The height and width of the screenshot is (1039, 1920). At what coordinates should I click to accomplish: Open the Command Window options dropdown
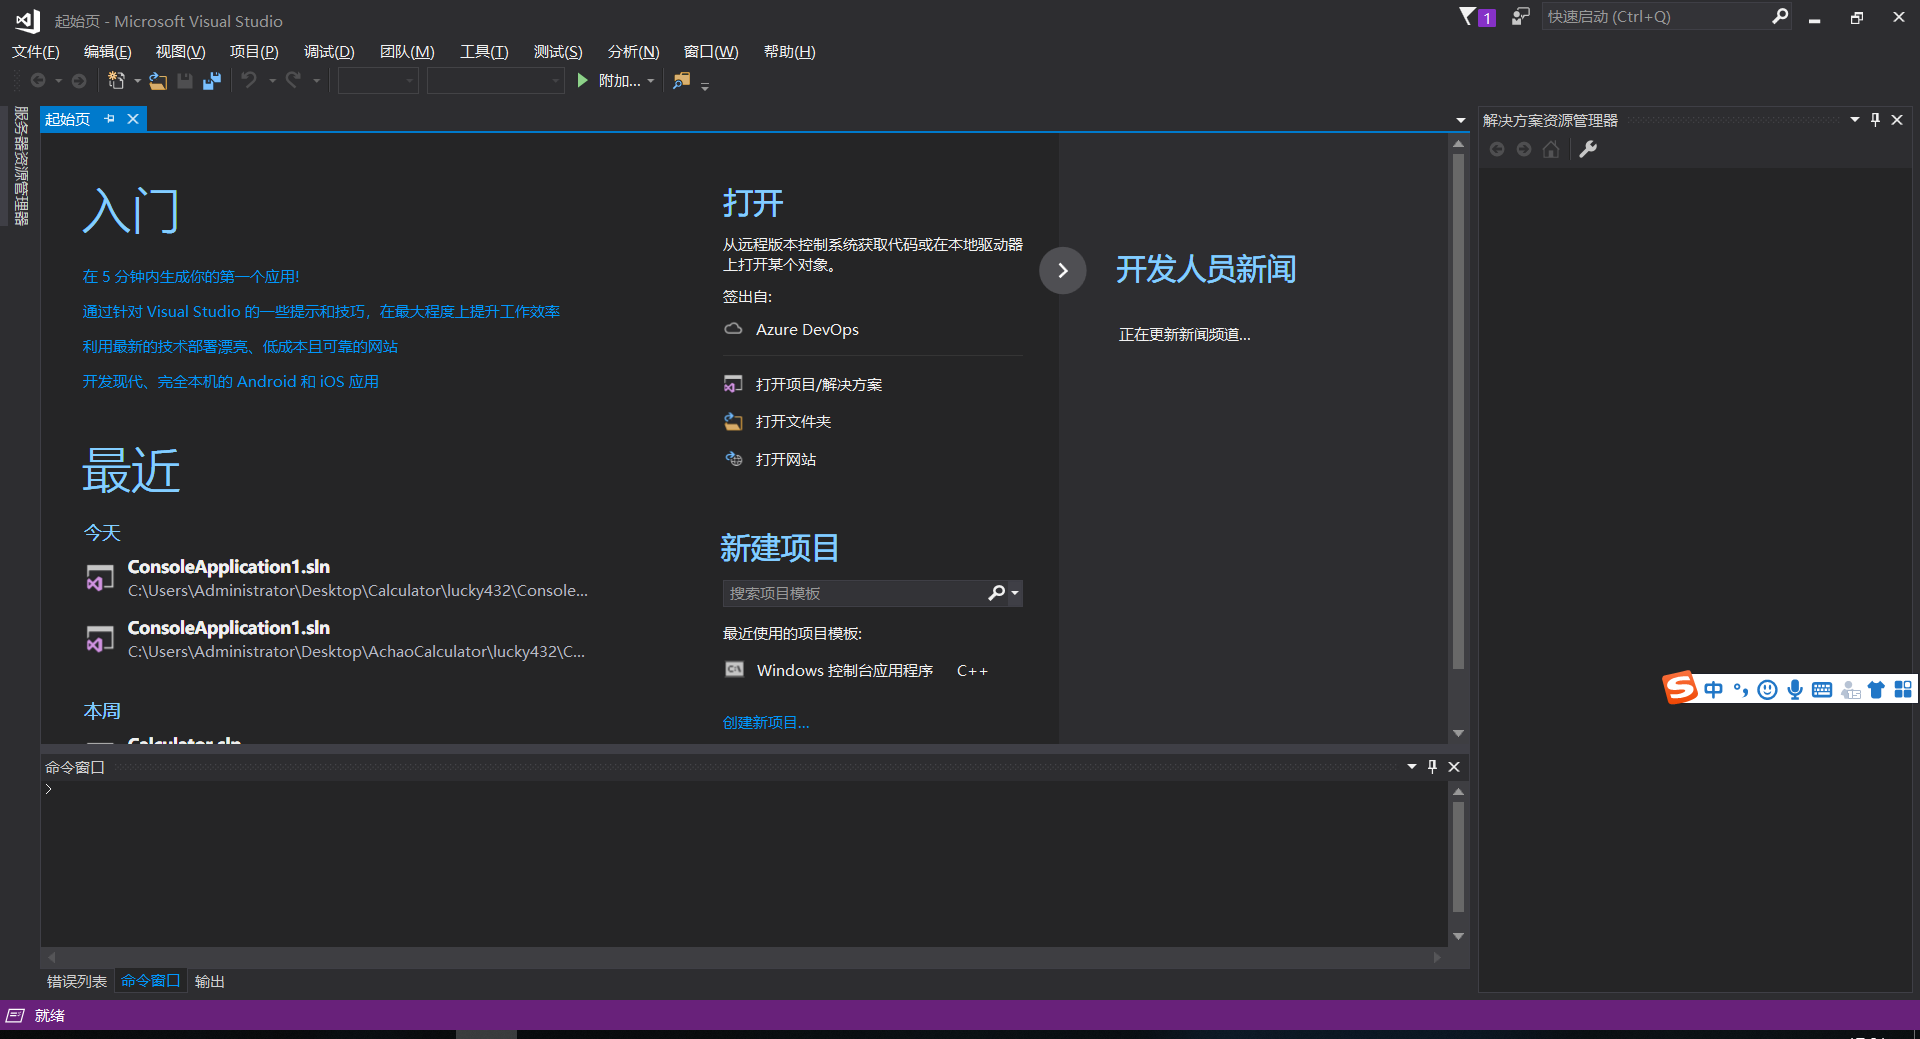click(1412, 767)
